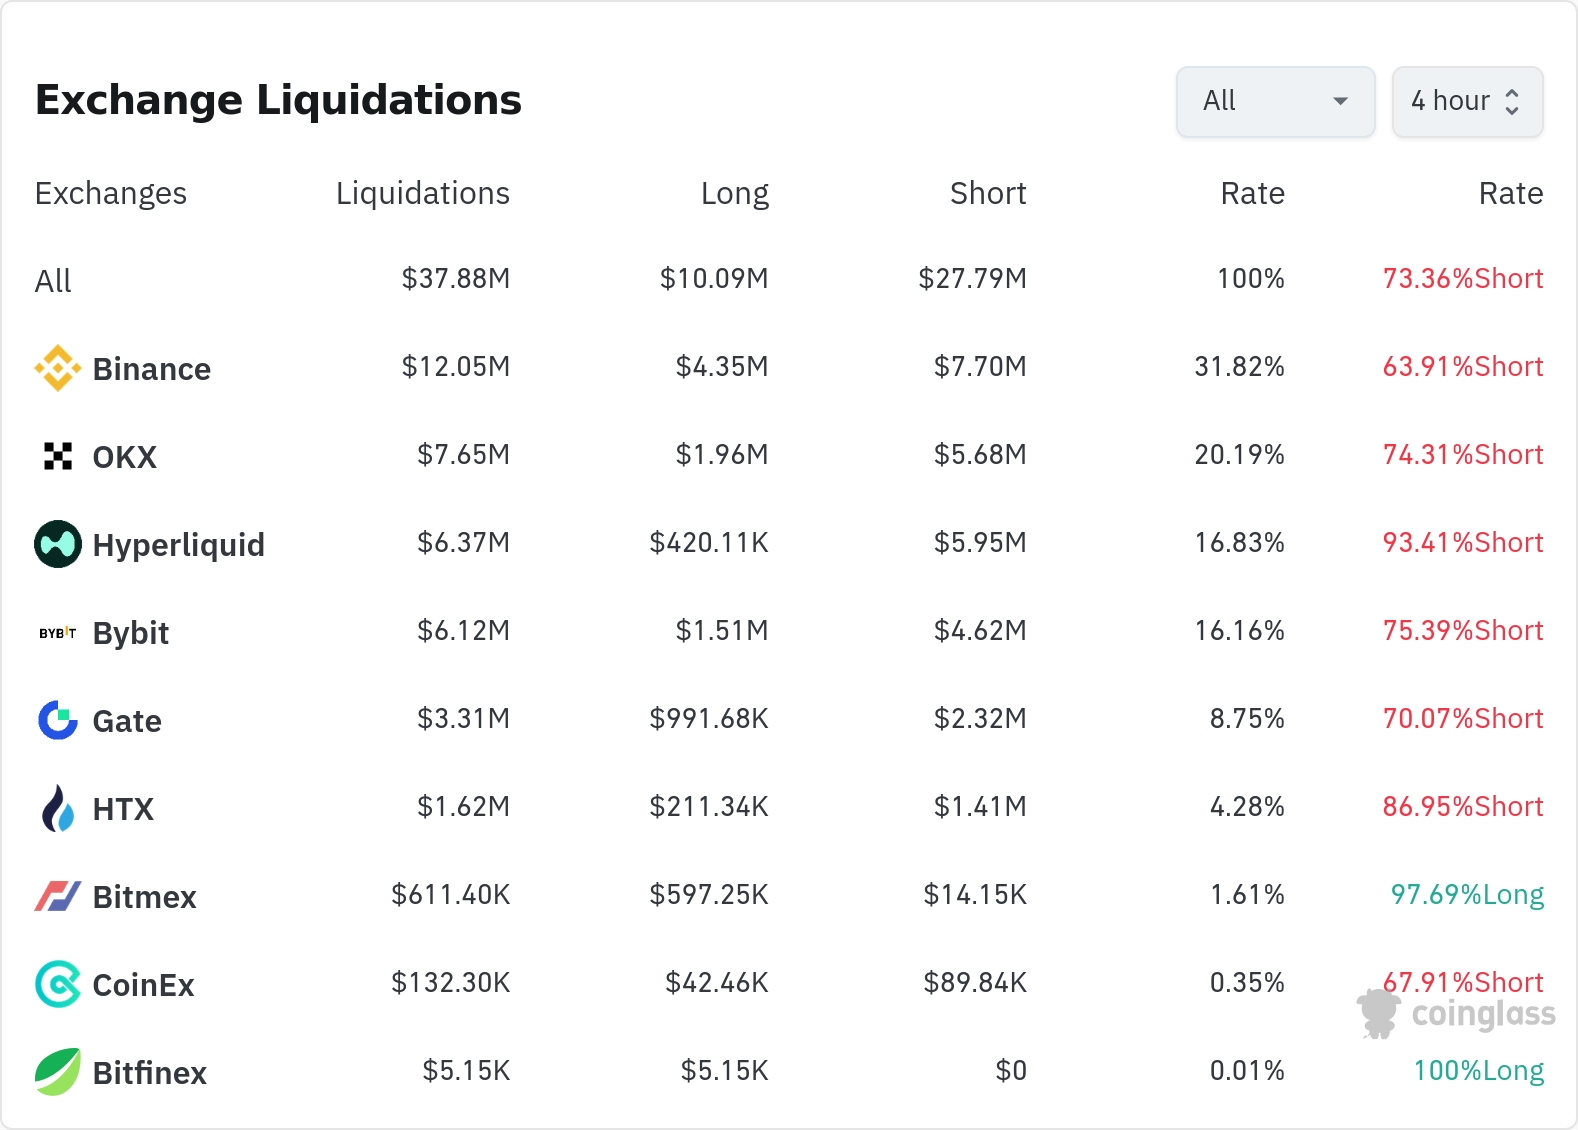The width and height of the screenshot is (1578, 1130).
Task: Click the coinglass watermark logo
Action: [x=1456, y=1014]
